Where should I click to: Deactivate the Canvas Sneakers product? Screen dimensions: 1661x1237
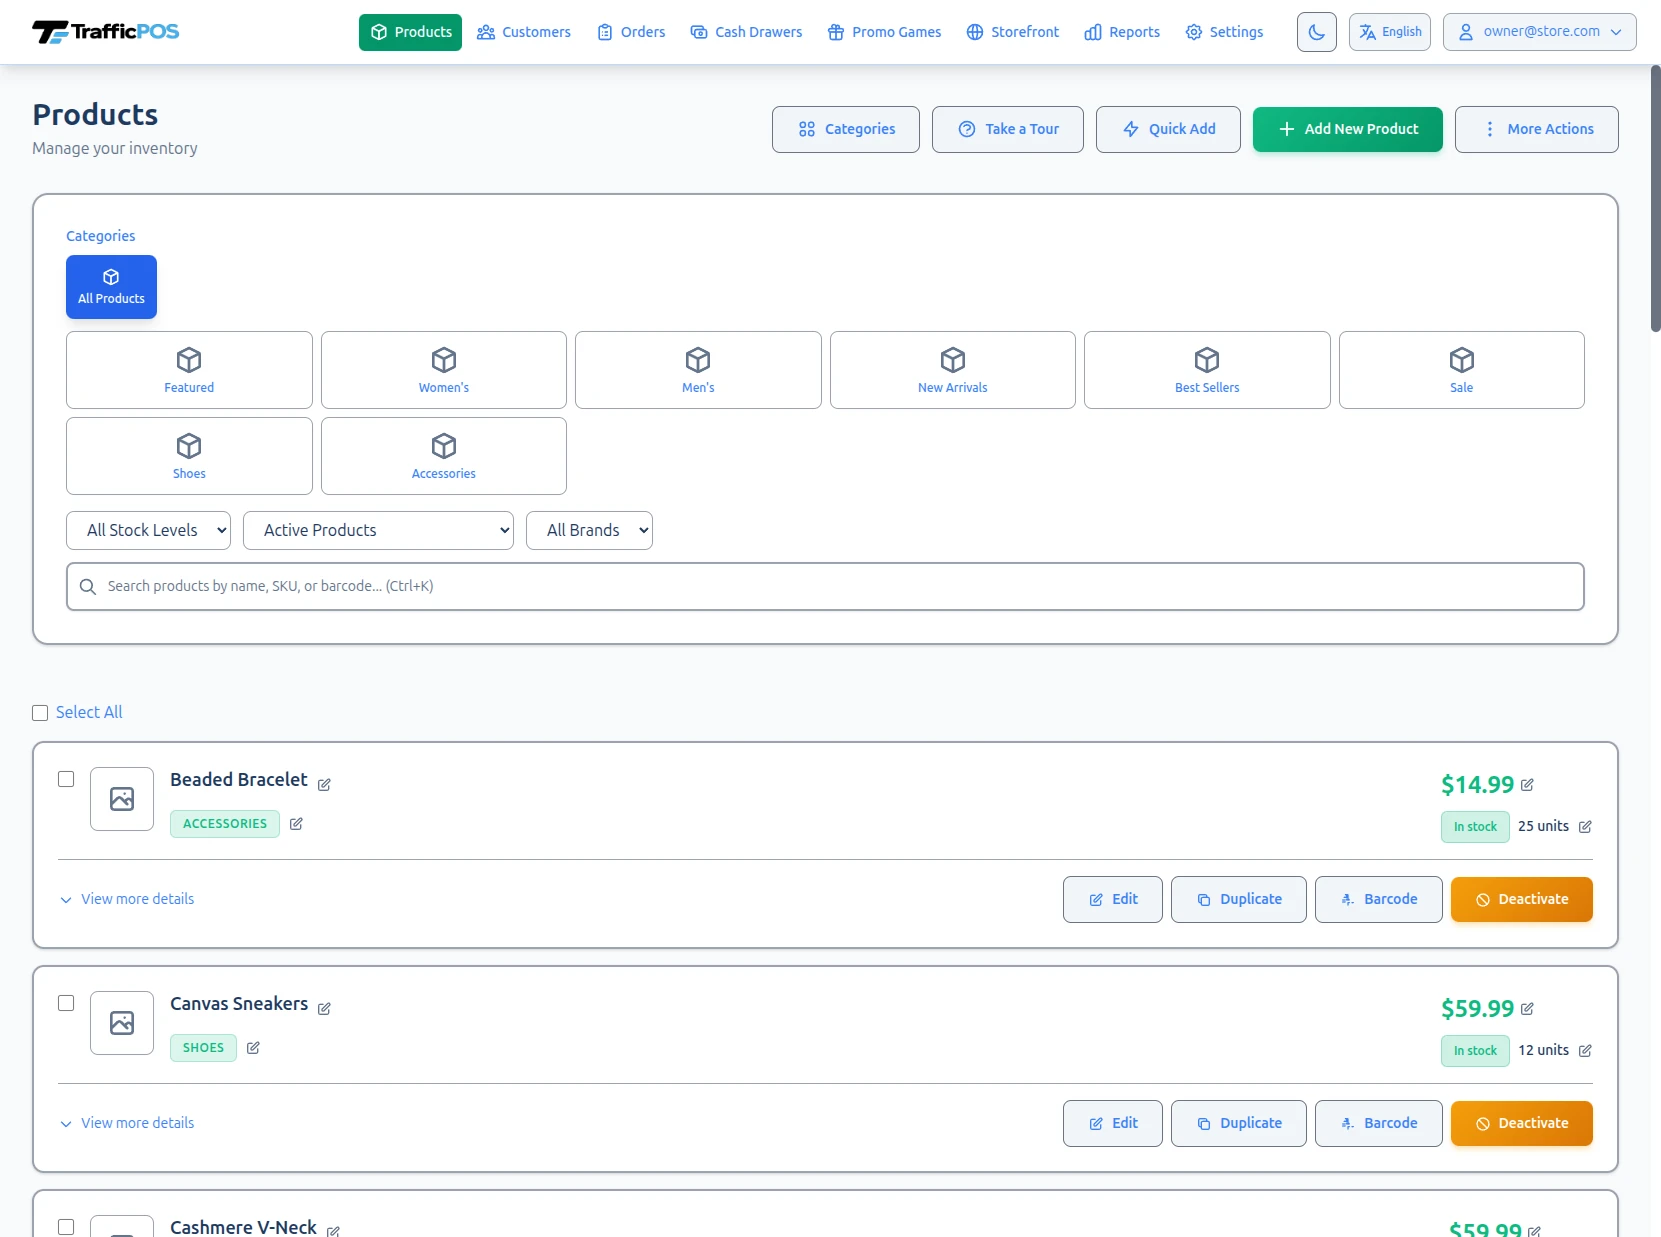[x=1522, y=1123]
